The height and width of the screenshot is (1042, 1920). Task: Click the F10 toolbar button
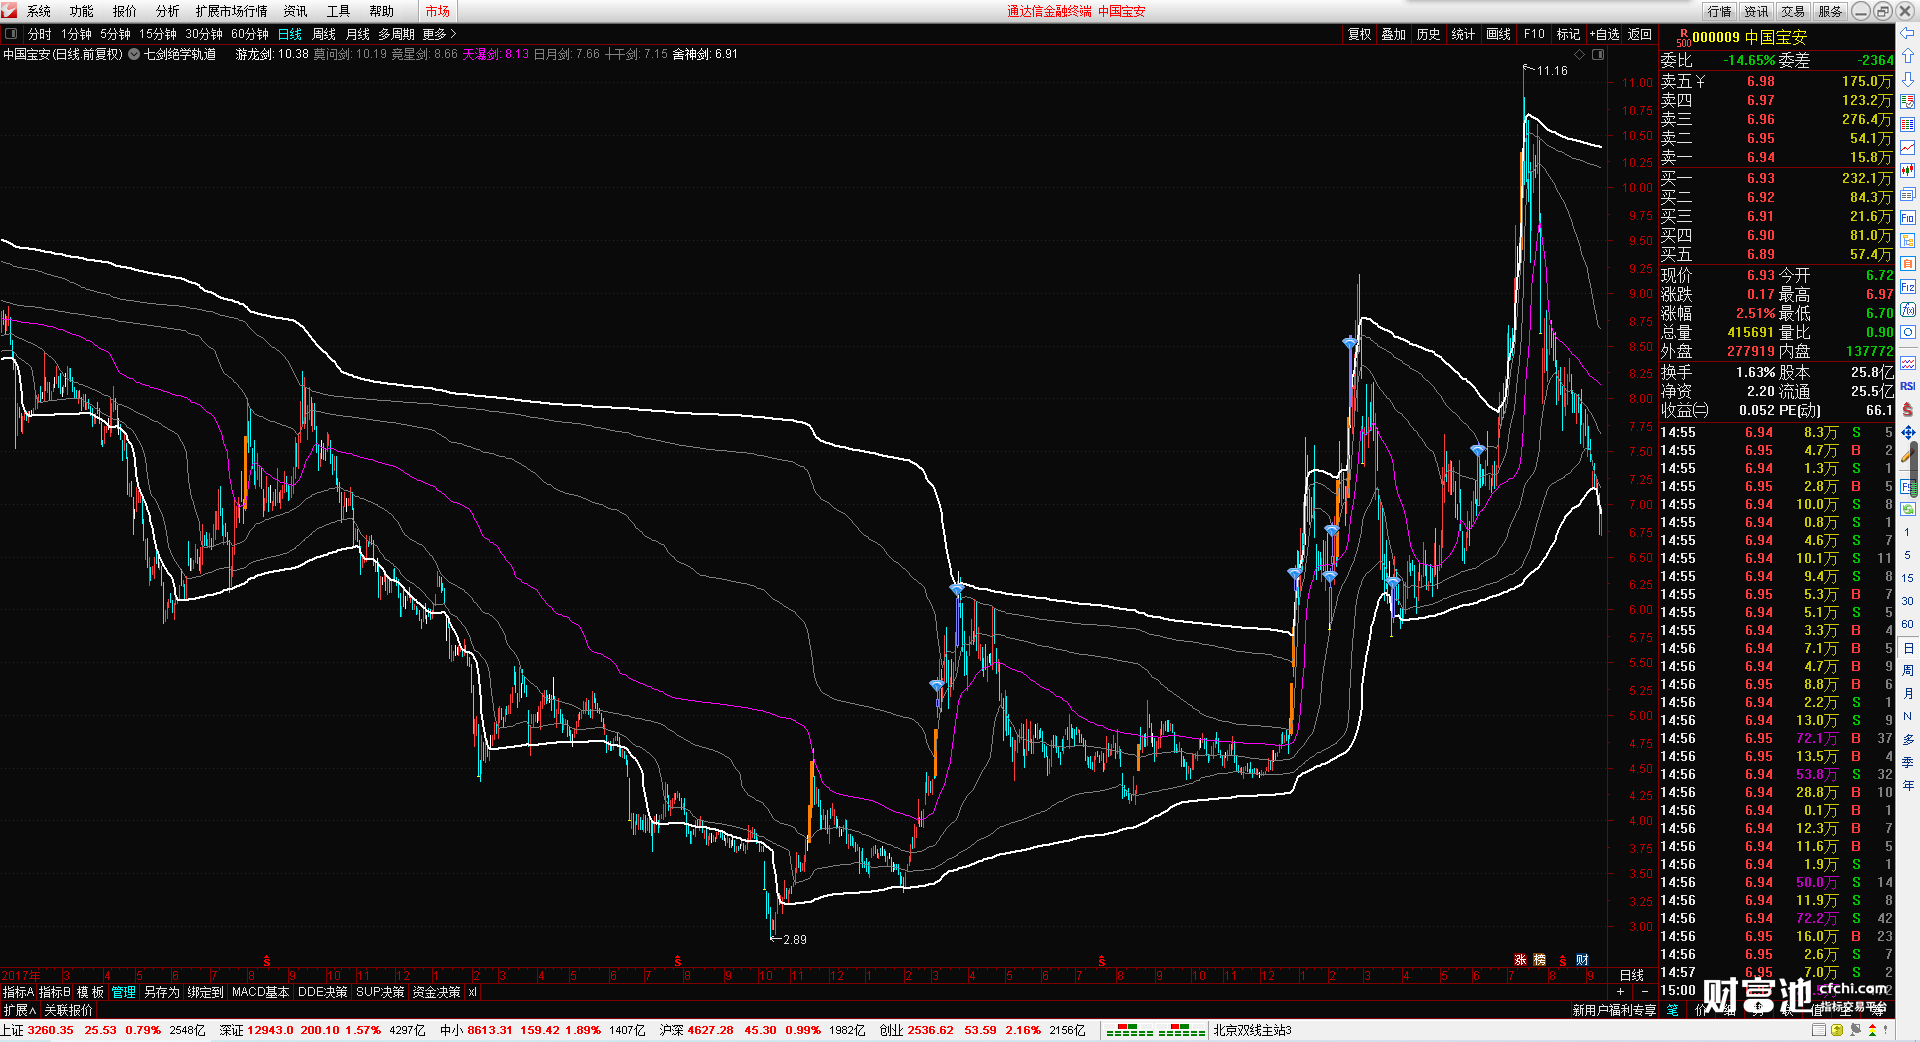click(x=1534, y=34)
